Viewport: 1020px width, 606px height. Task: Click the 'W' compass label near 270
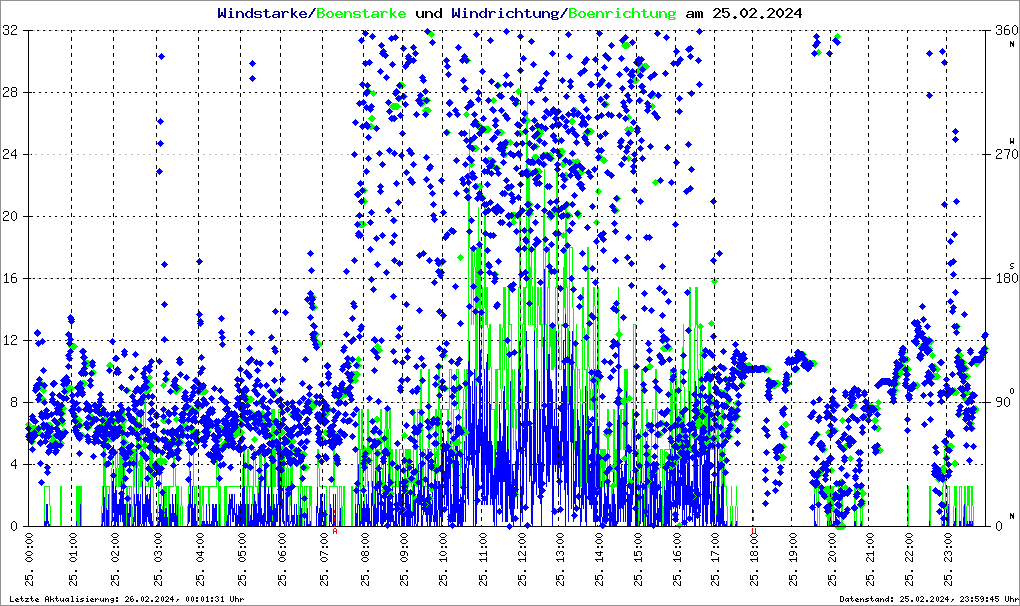(x=1012, y=141)
